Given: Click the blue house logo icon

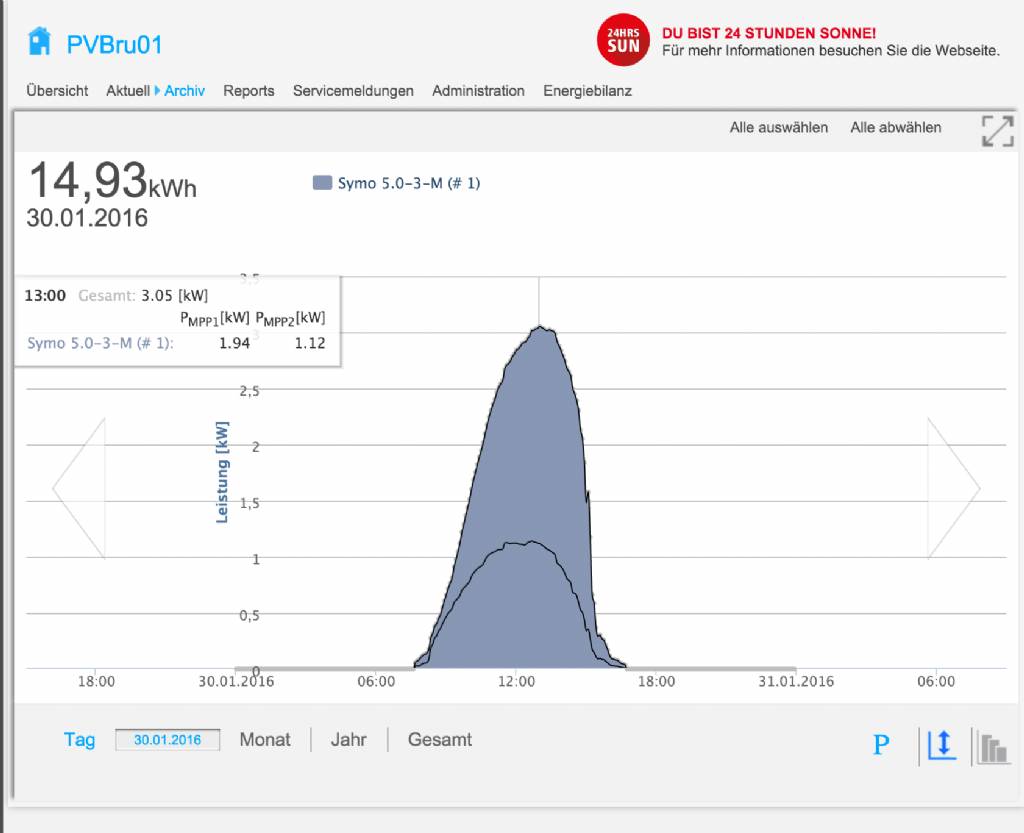Looking at the screenshot, I should (x=39, y=42).
